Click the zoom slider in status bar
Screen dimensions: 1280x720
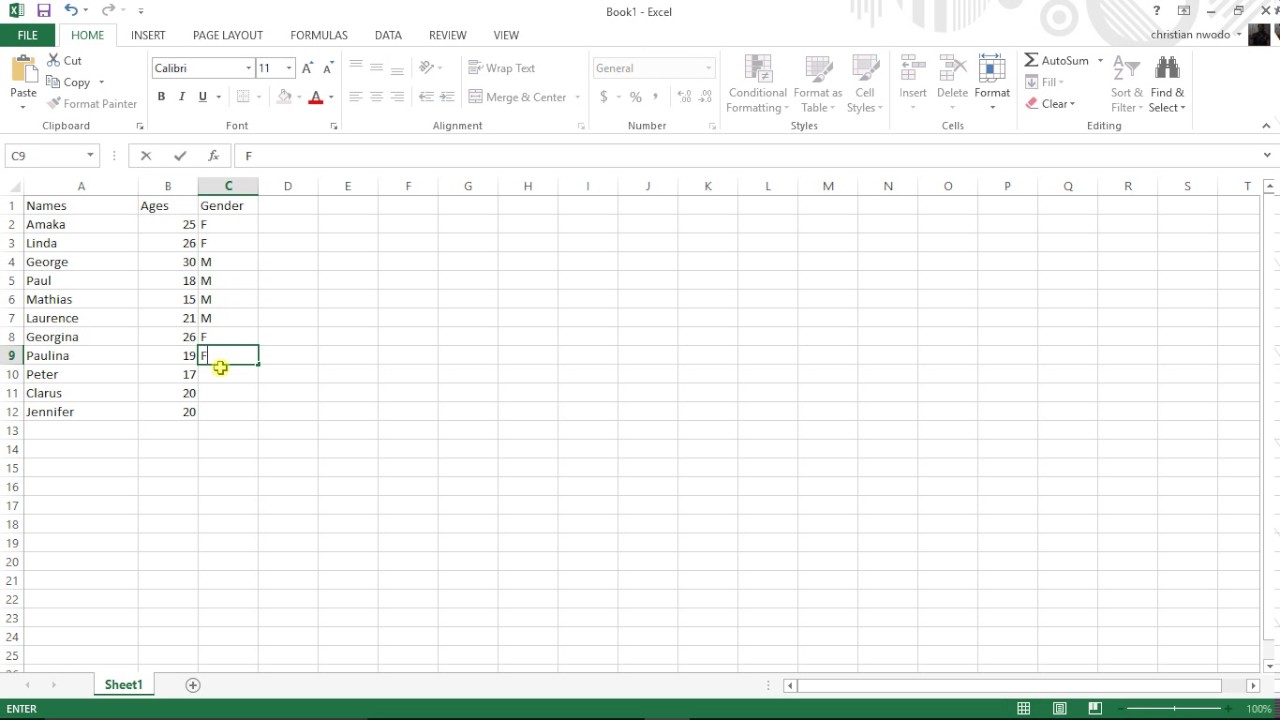click(1175, 709)
